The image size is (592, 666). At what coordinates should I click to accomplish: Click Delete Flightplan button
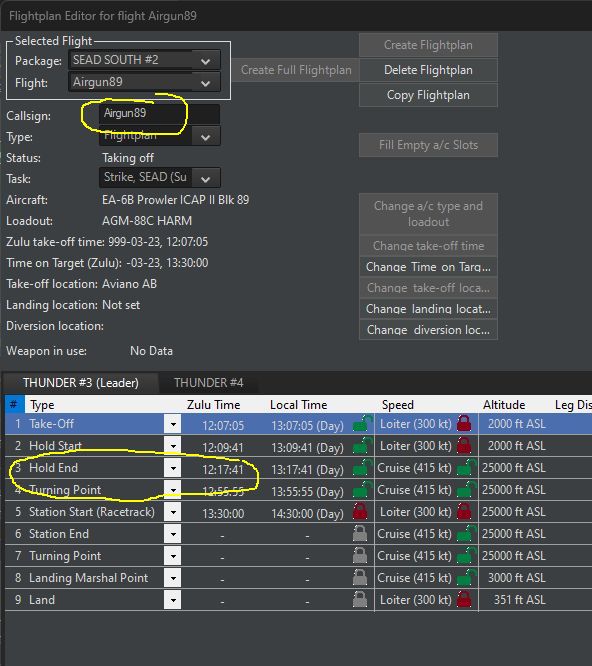(428, 70)
